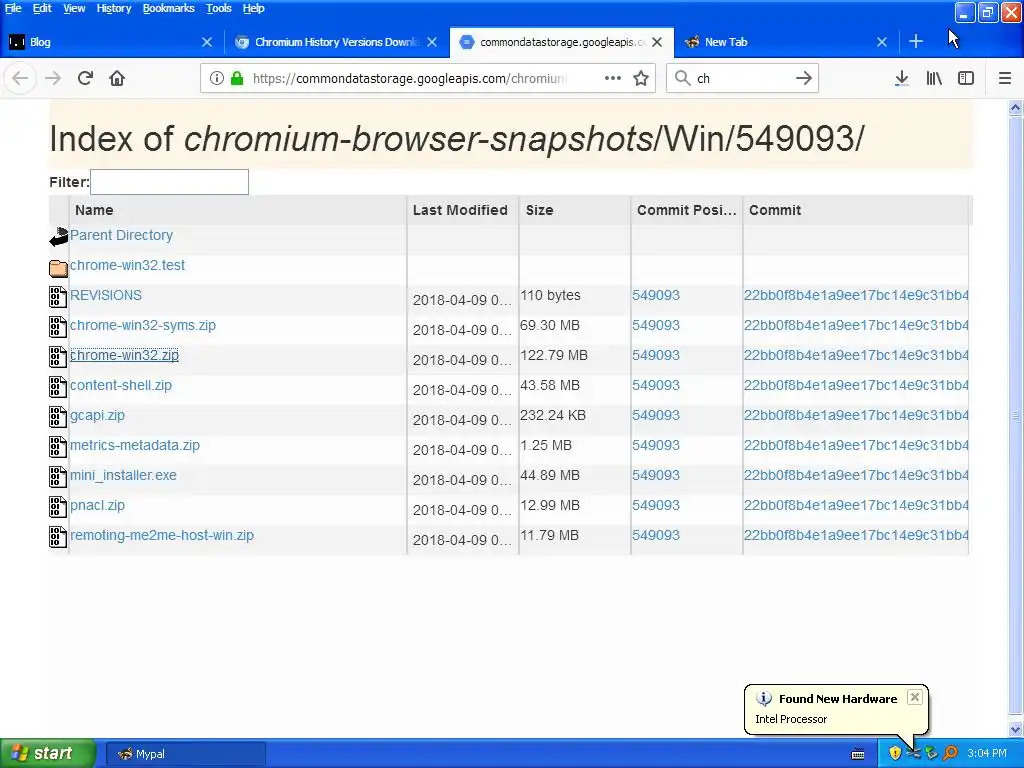Click the search field containing 'ch'

pos(741,78)
